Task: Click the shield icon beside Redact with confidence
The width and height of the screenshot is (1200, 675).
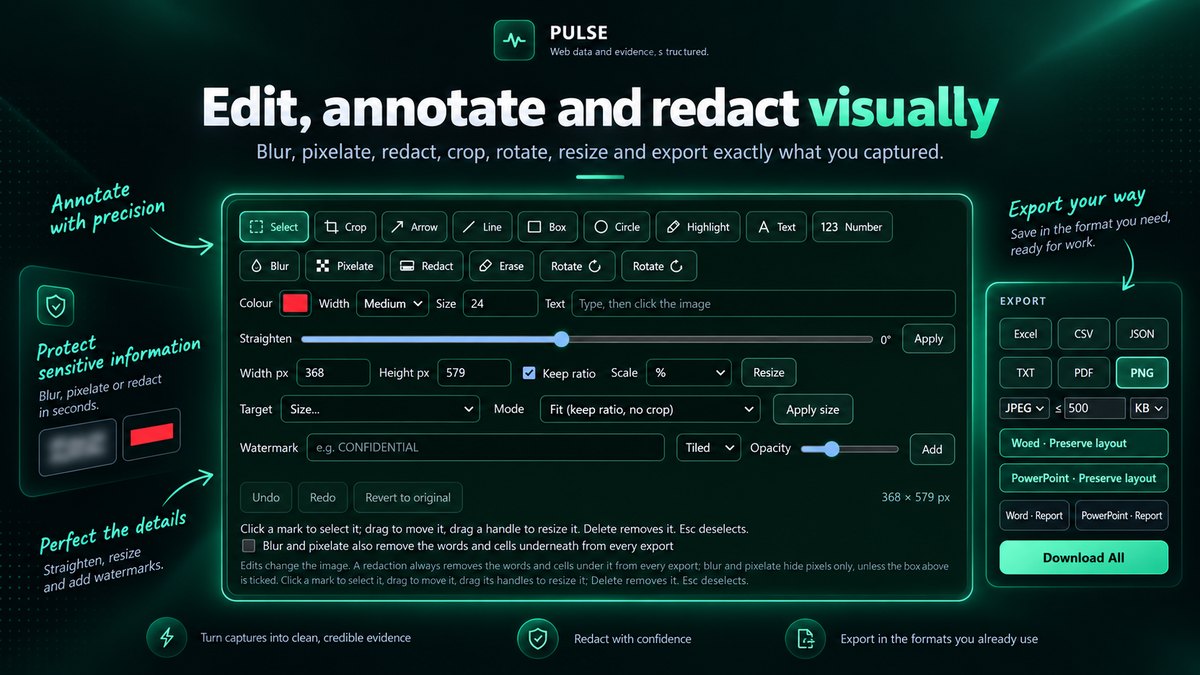Action: pos(537,638)
